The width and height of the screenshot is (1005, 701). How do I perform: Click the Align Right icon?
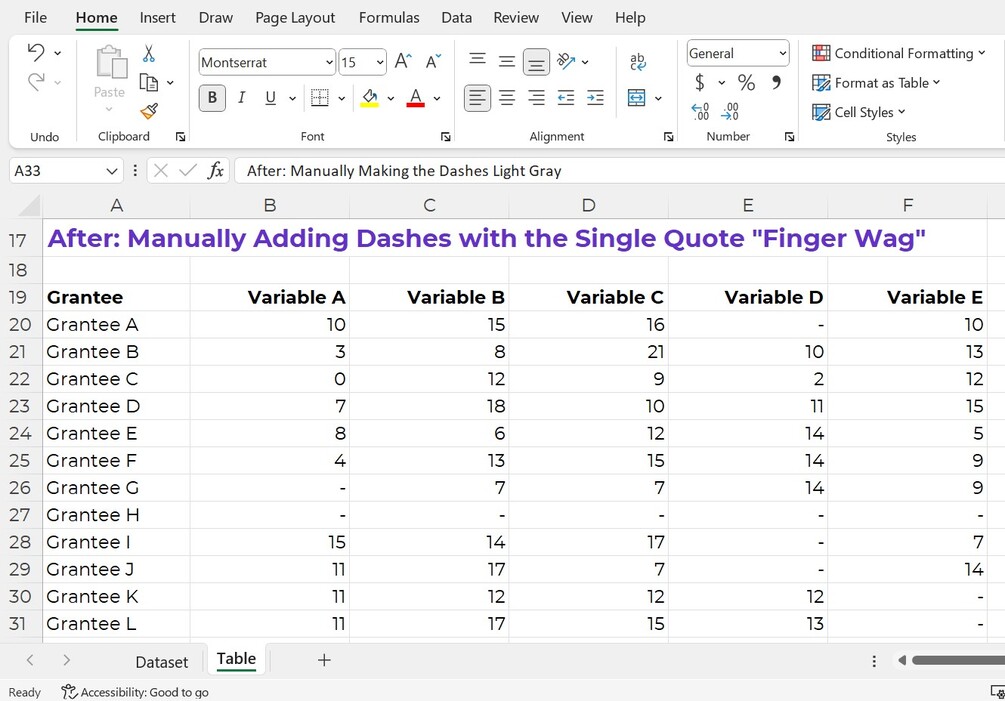[x=536, y=97]
